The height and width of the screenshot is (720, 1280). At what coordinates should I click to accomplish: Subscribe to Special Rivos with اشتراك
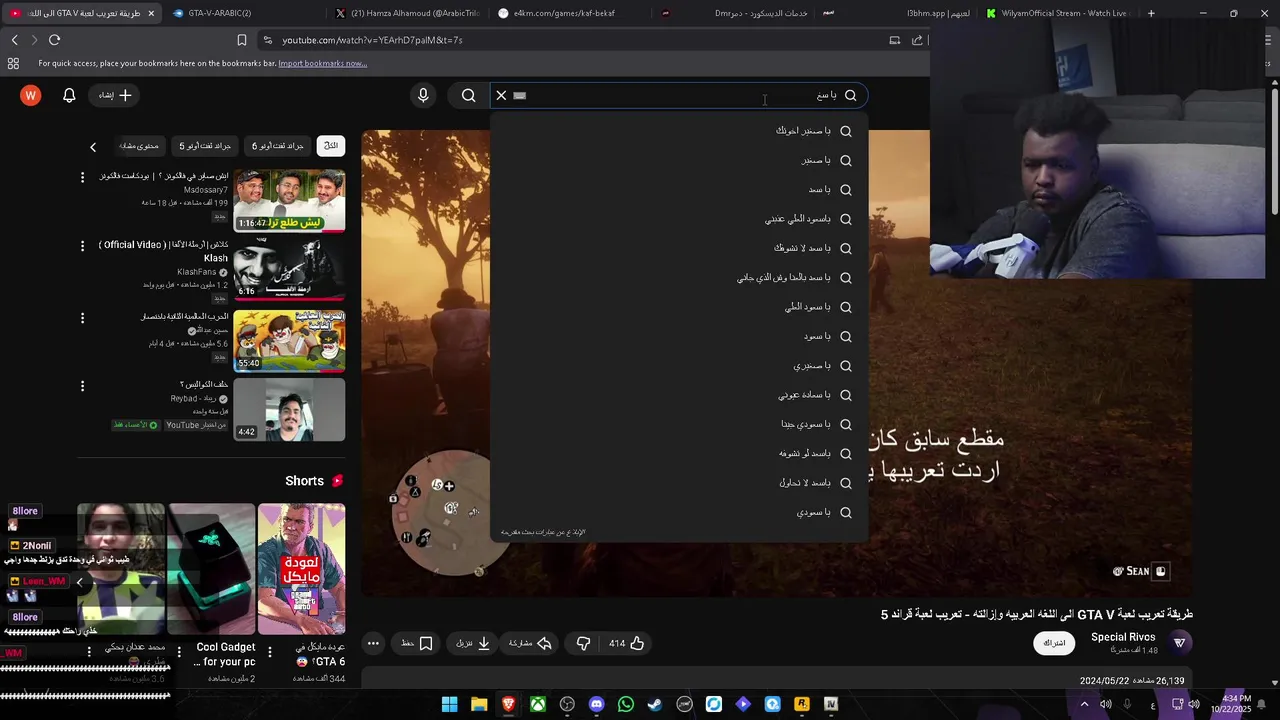click(x=1055, y=643)
